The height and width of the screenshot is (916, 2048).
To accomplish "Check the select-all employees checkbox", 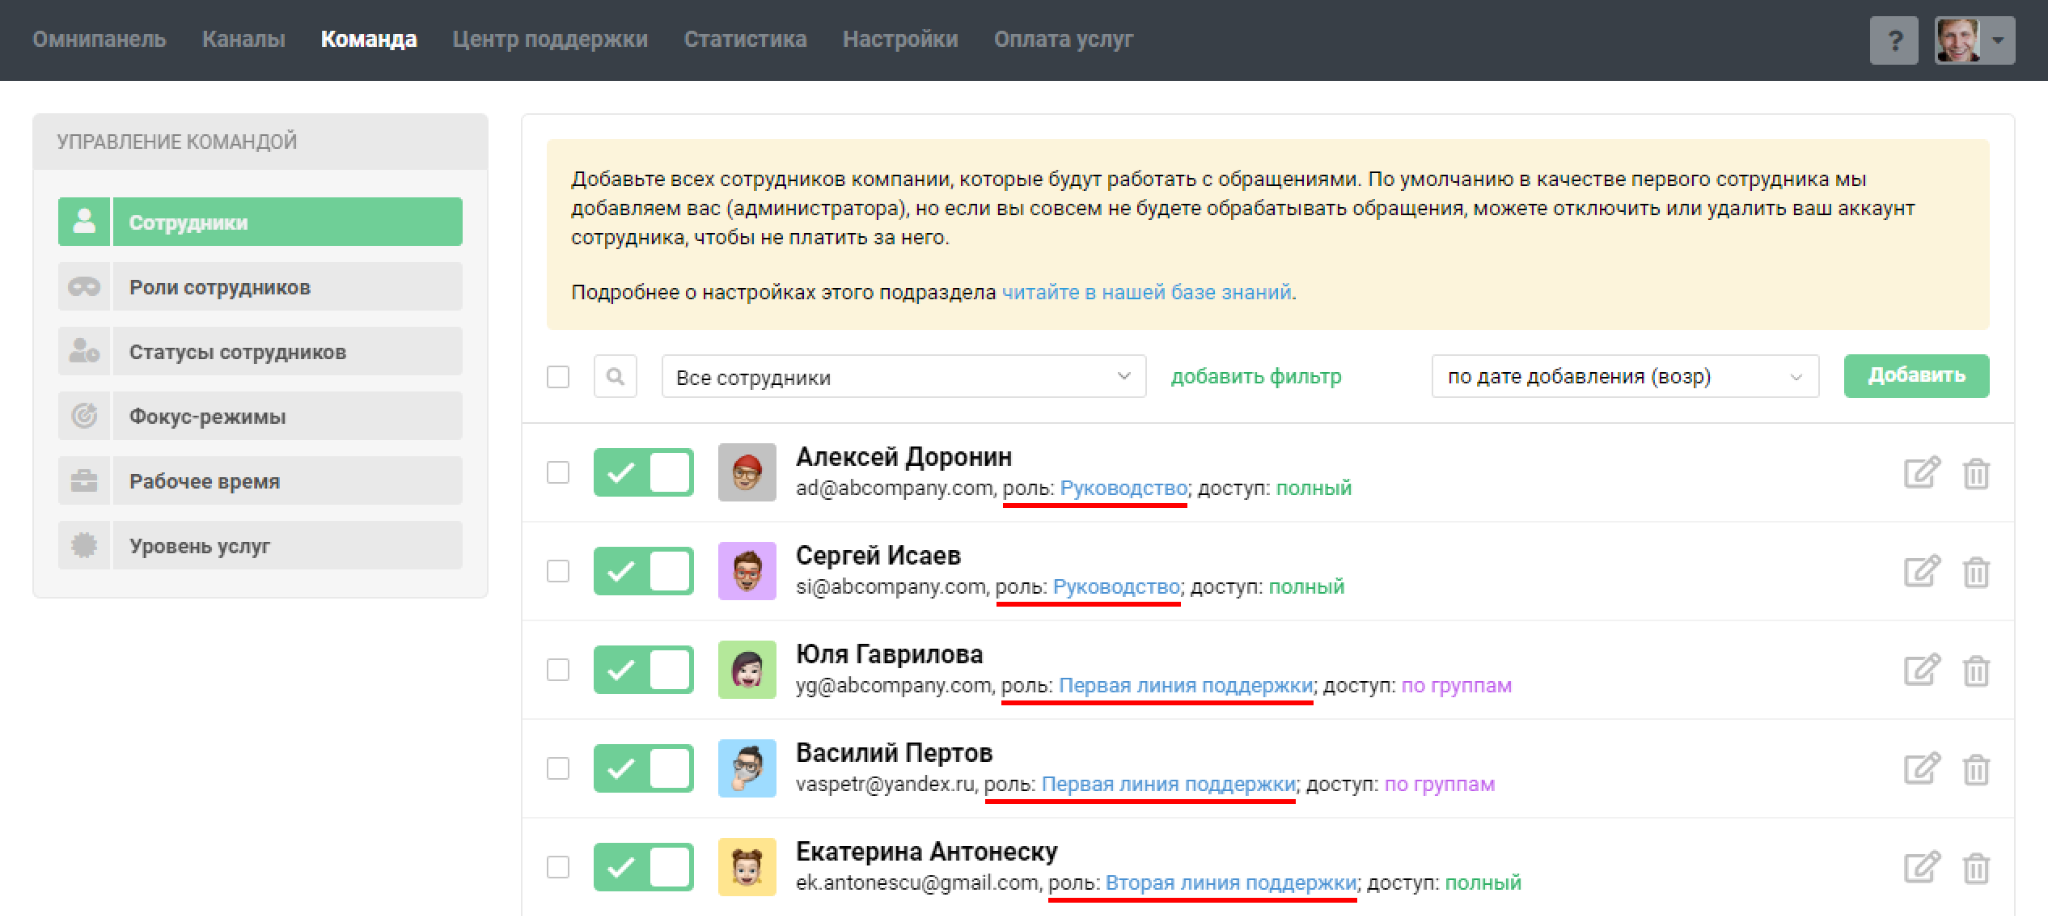I will pyautogui.click(x=558, y=377).
